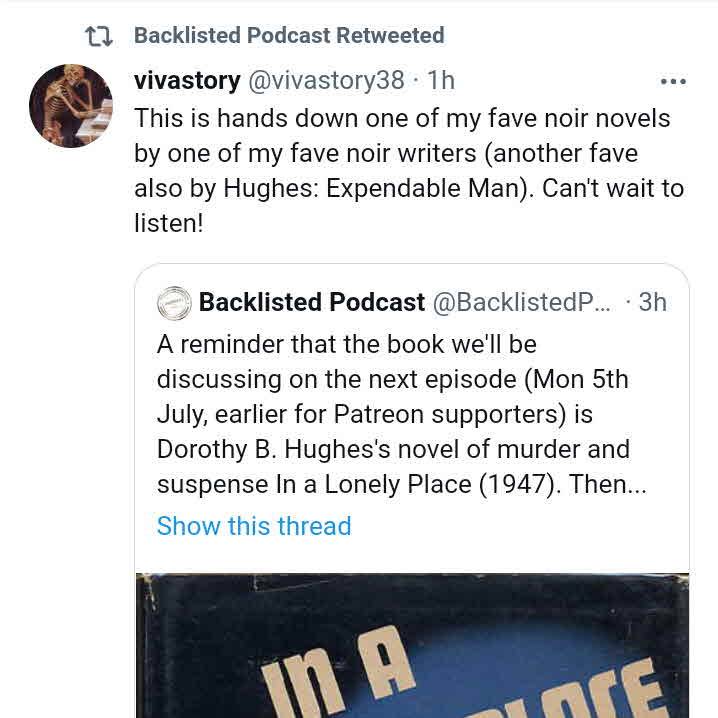Click the 1h timestamp of tweet
718x718 pixels.
point(441,81)
